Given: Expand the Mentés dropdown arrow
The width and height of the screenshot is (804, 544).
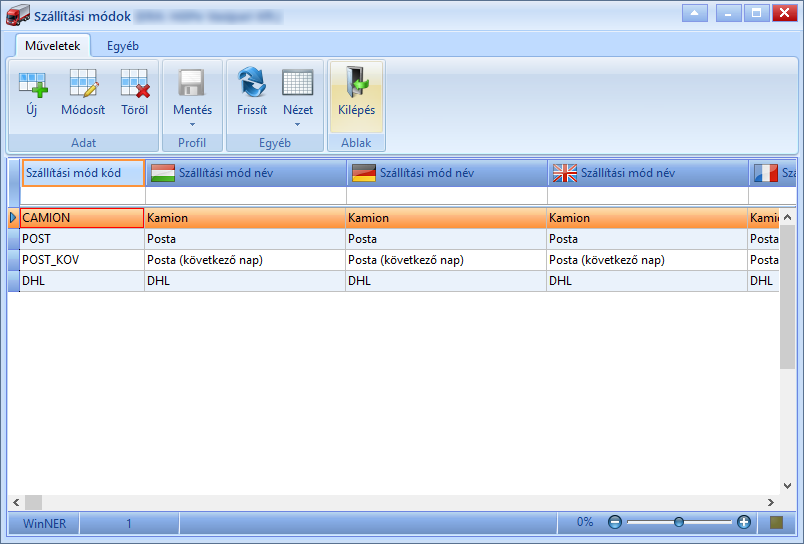Looking at the screenshot, I should [x=192, y=125].
